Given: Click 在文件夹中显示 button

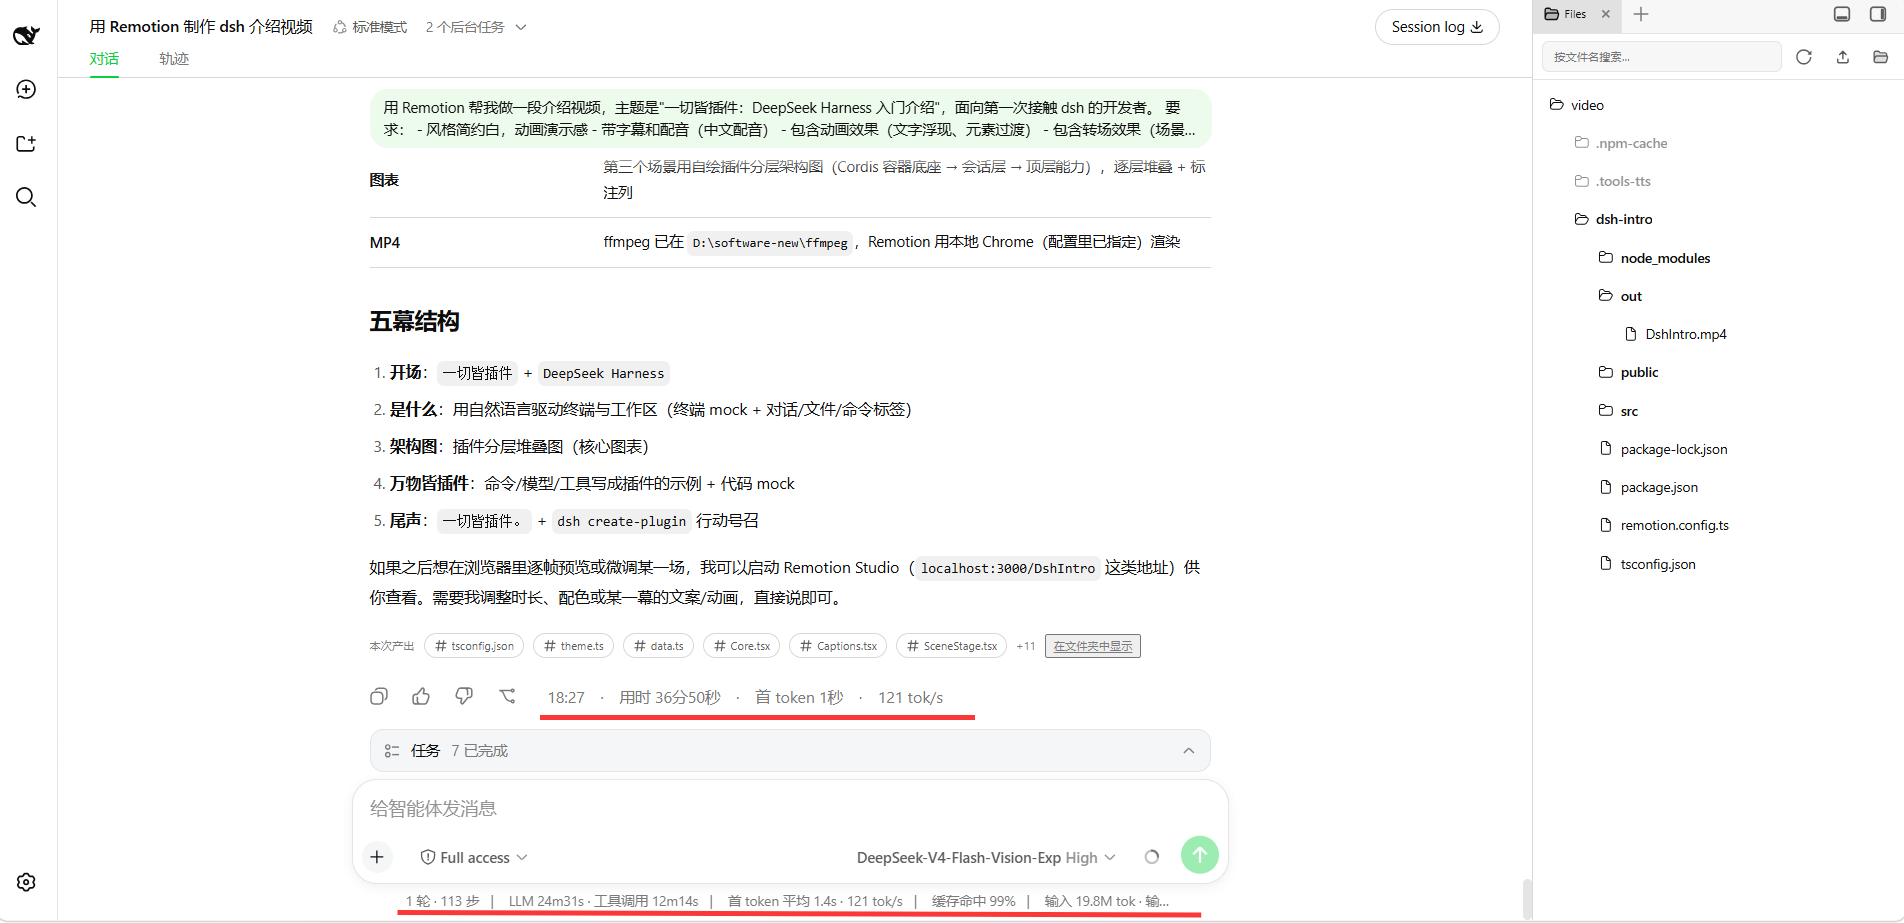Looking at the screenshot, I should click(1093, 646).
